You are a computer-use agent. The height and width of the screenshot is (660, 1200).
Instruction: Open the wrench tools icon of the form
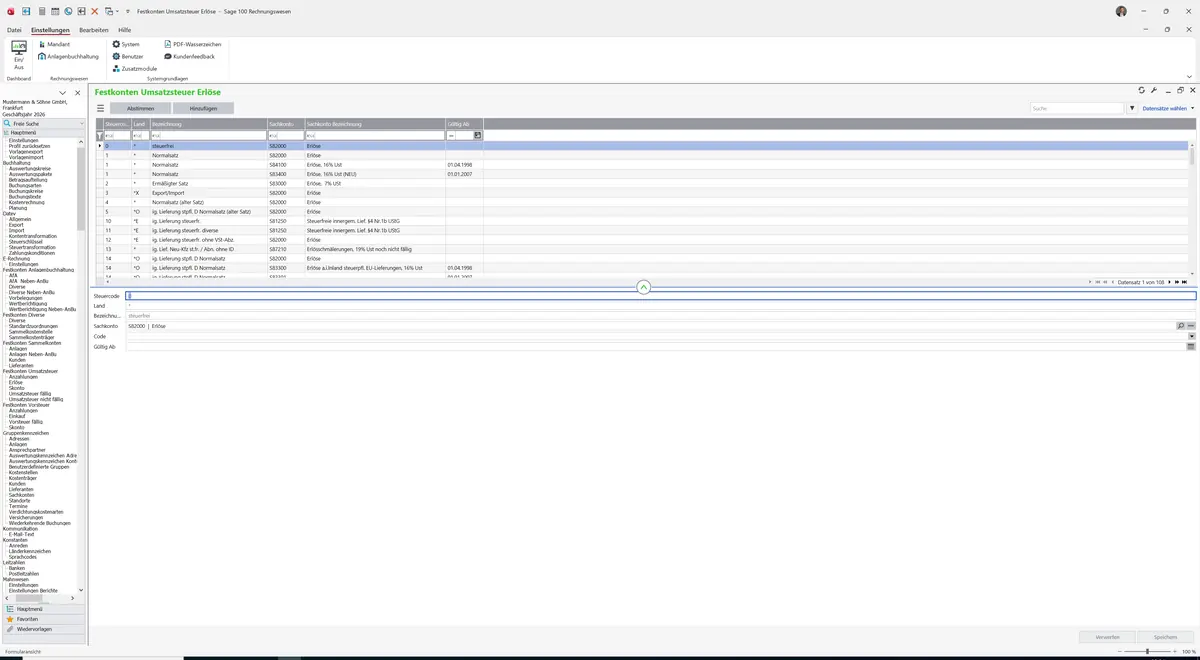click(x=1154, y=90)
